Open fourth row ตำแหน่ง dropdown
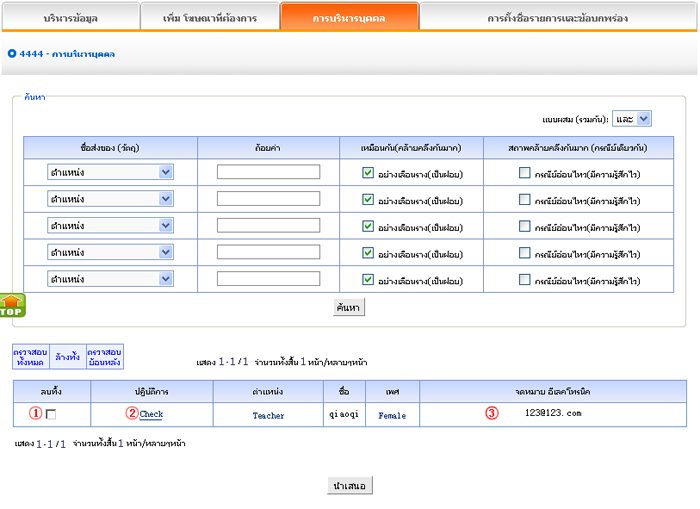This screenshot has width=700, height=509. point(110,252)
